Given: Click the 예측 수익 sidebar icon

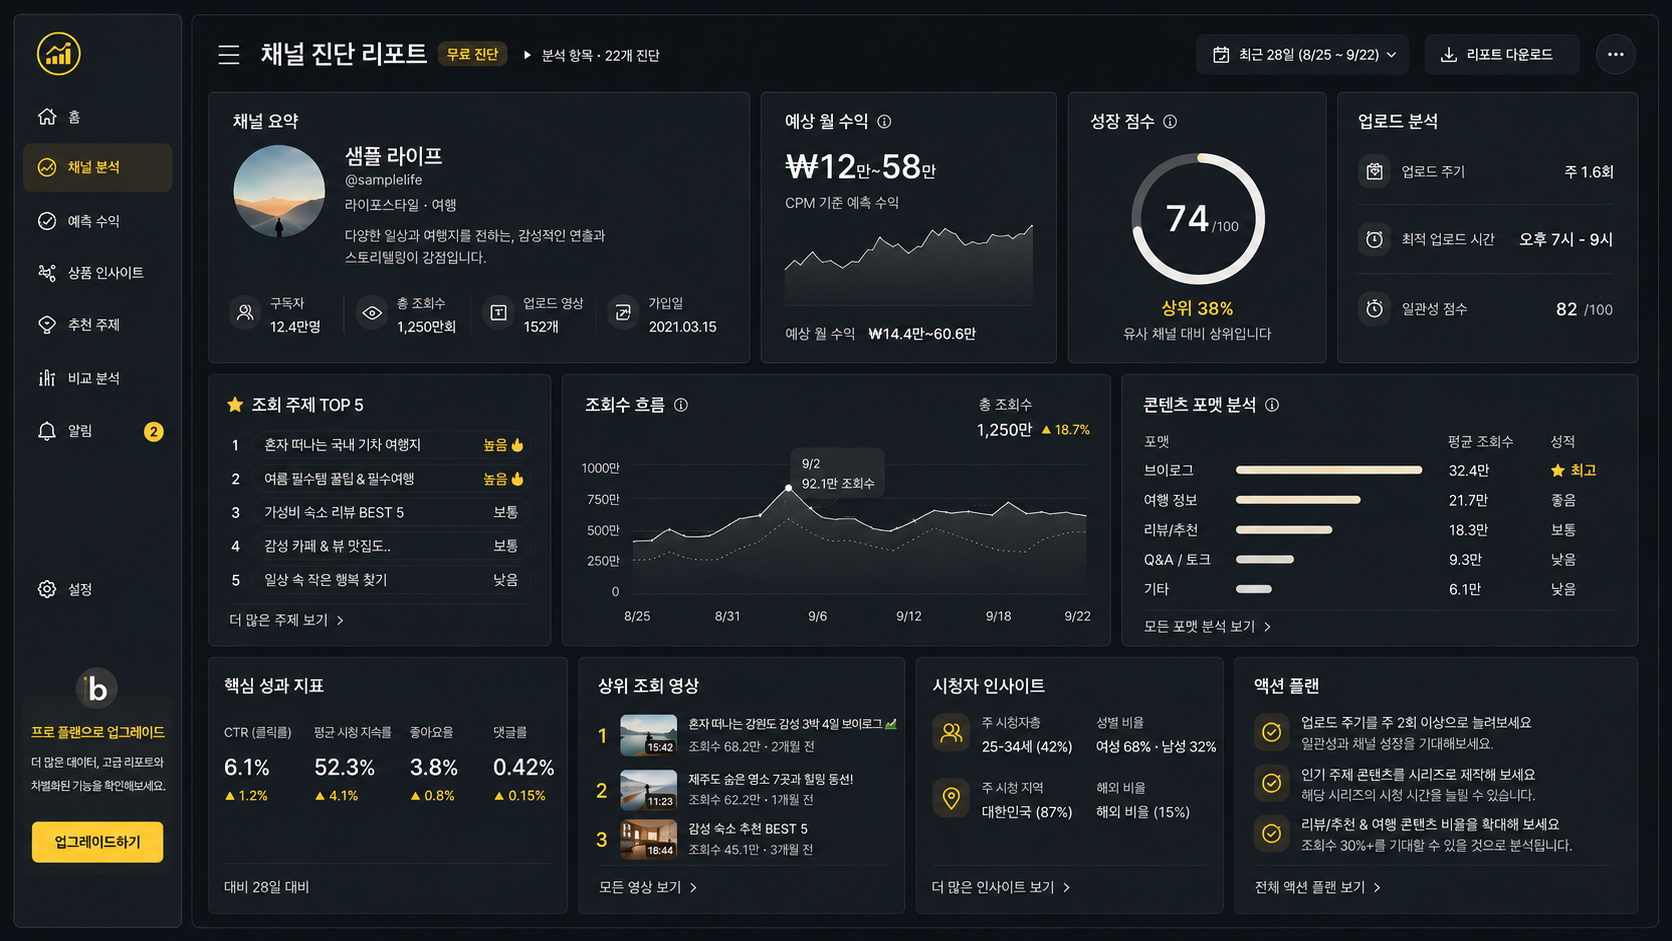Looking at the screenshot, I should pyautogui.click(x=47, y=221).
